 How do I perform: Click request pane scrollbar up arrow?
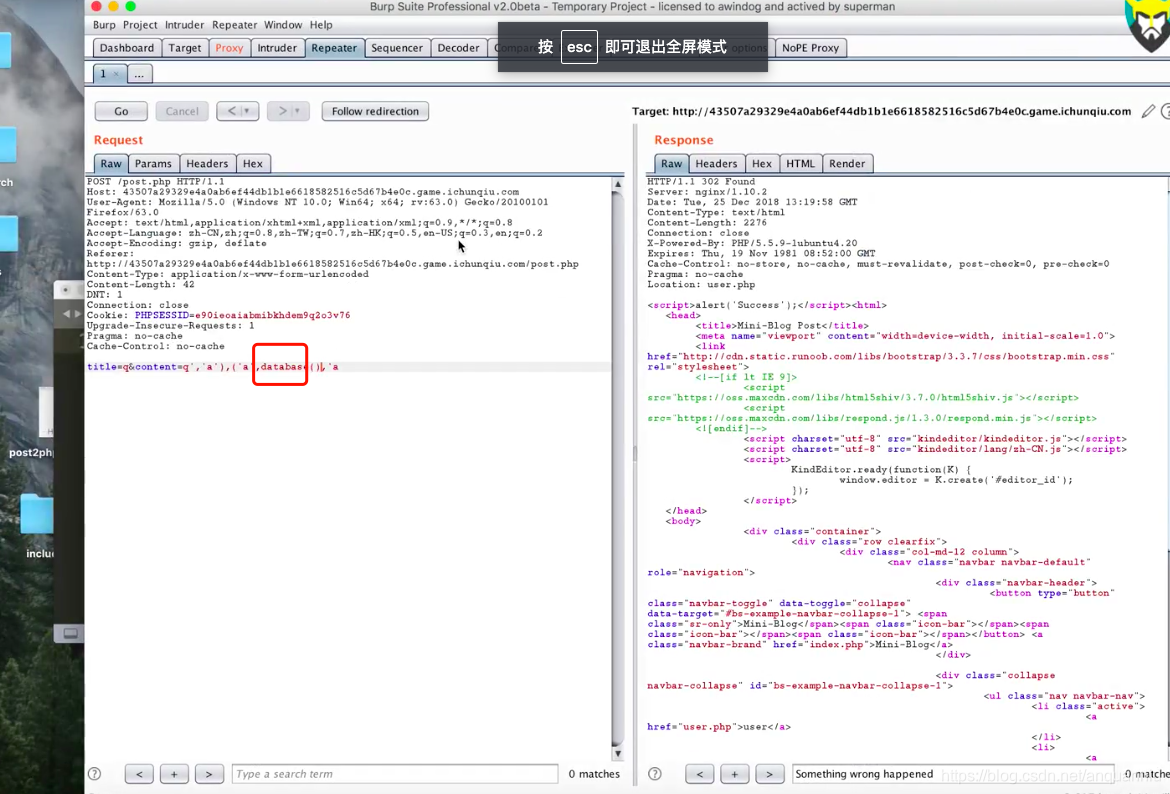(618, 184)
